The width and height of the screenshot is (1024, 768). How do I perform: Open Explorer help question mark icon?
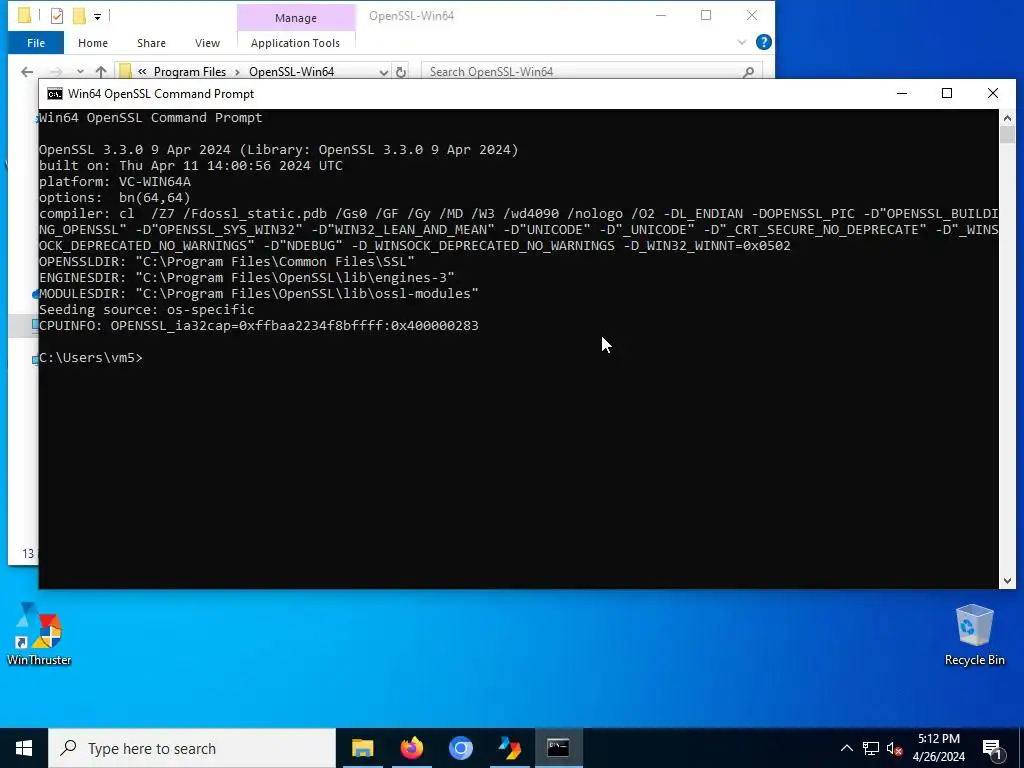pyautogui.click(x=763, y=42)
